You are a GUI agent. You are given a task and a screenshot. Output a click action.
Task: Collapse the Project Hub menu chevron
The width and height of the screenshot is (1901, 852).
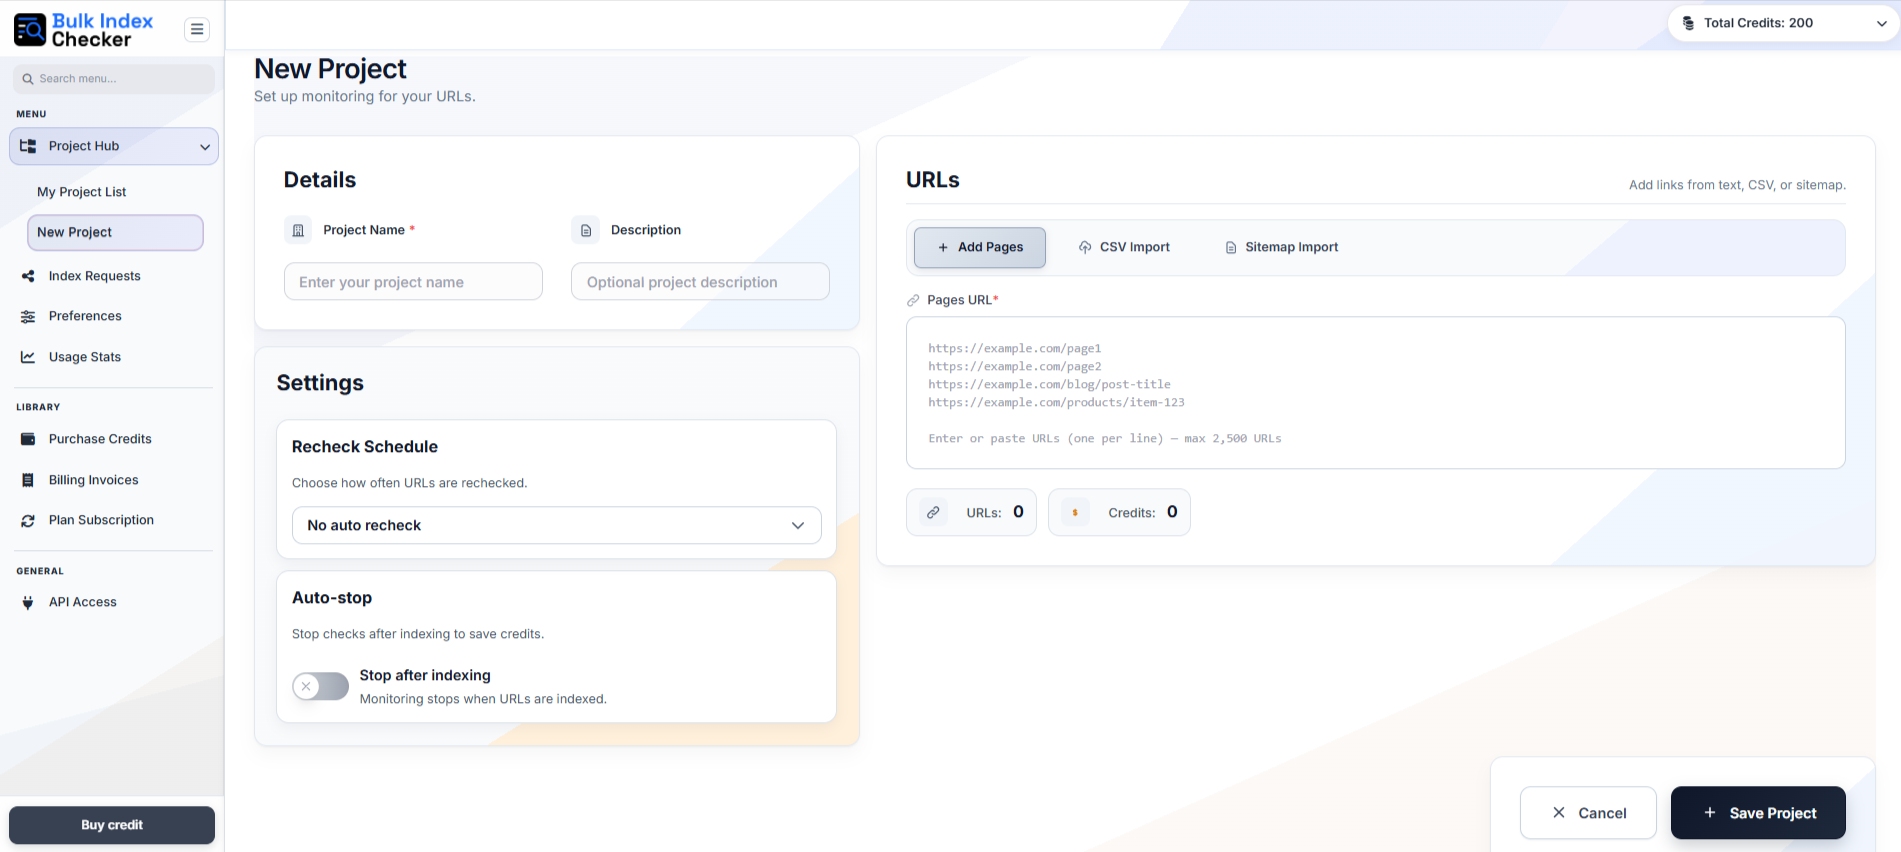pos(205,147)
